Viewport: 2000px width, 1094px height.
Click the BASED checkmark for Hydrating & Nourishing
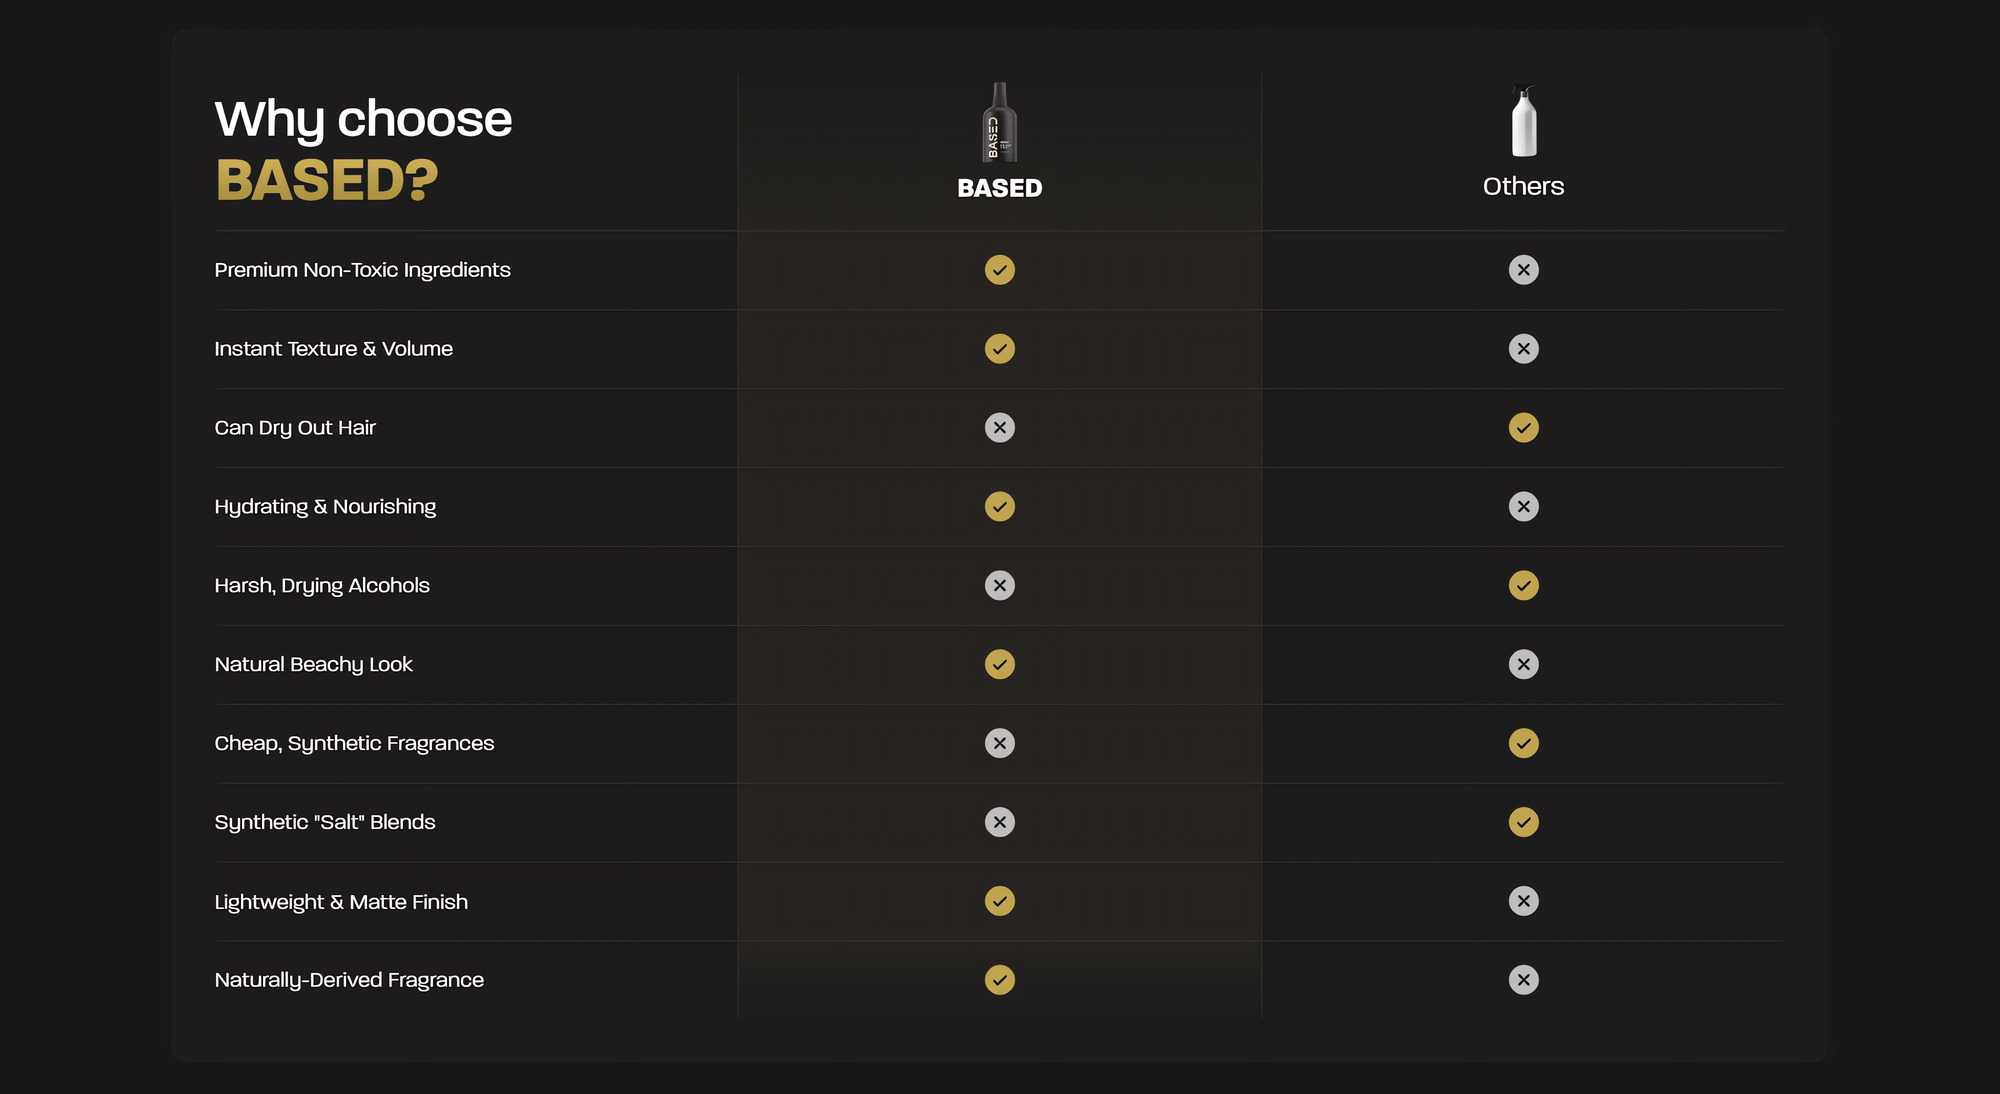1000,507
